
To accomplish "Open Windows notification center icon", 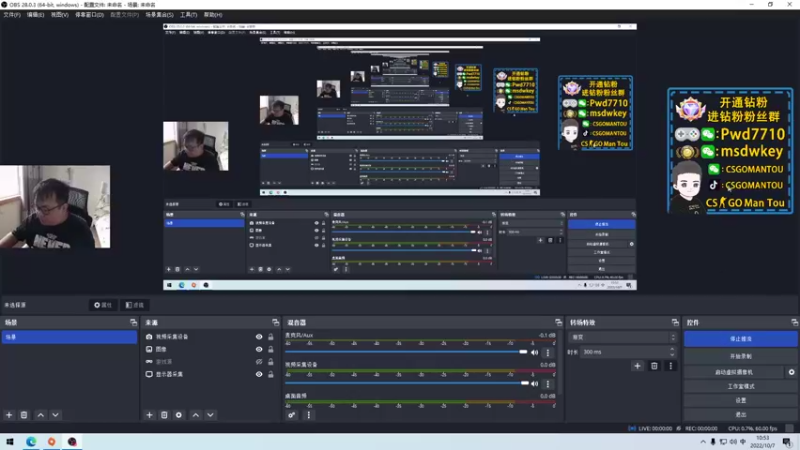I will coord(787,441).
